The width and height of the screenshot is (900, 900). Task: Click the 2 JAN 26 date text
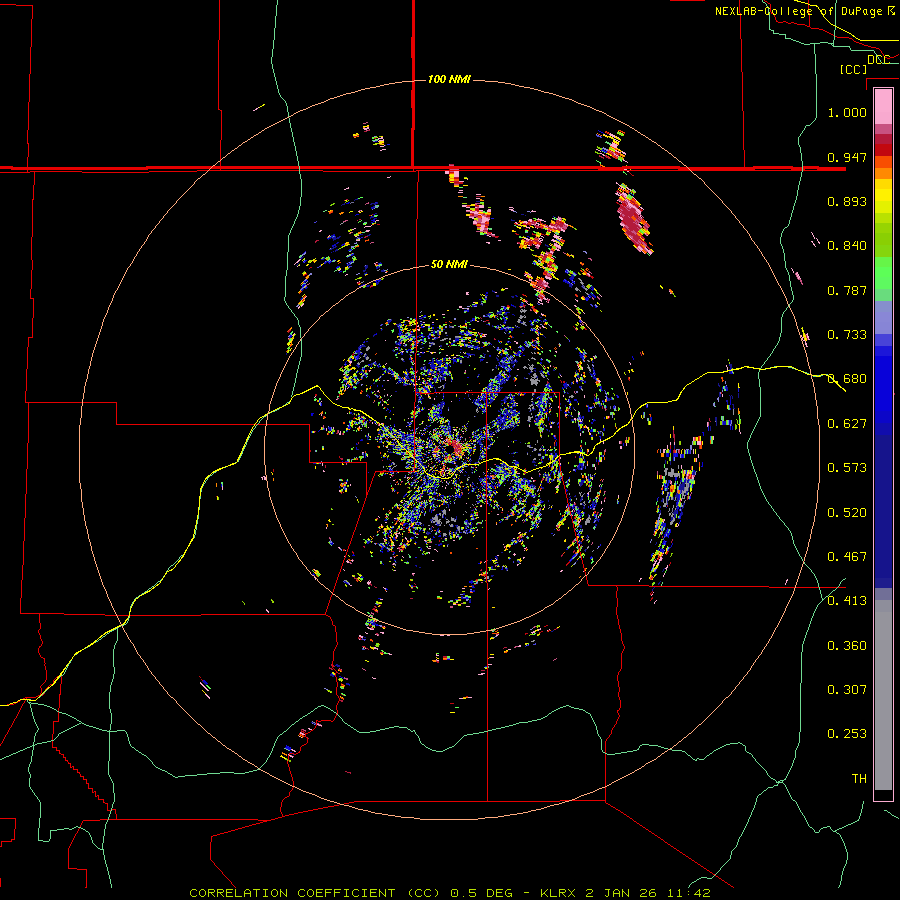[x=624, y=893]
